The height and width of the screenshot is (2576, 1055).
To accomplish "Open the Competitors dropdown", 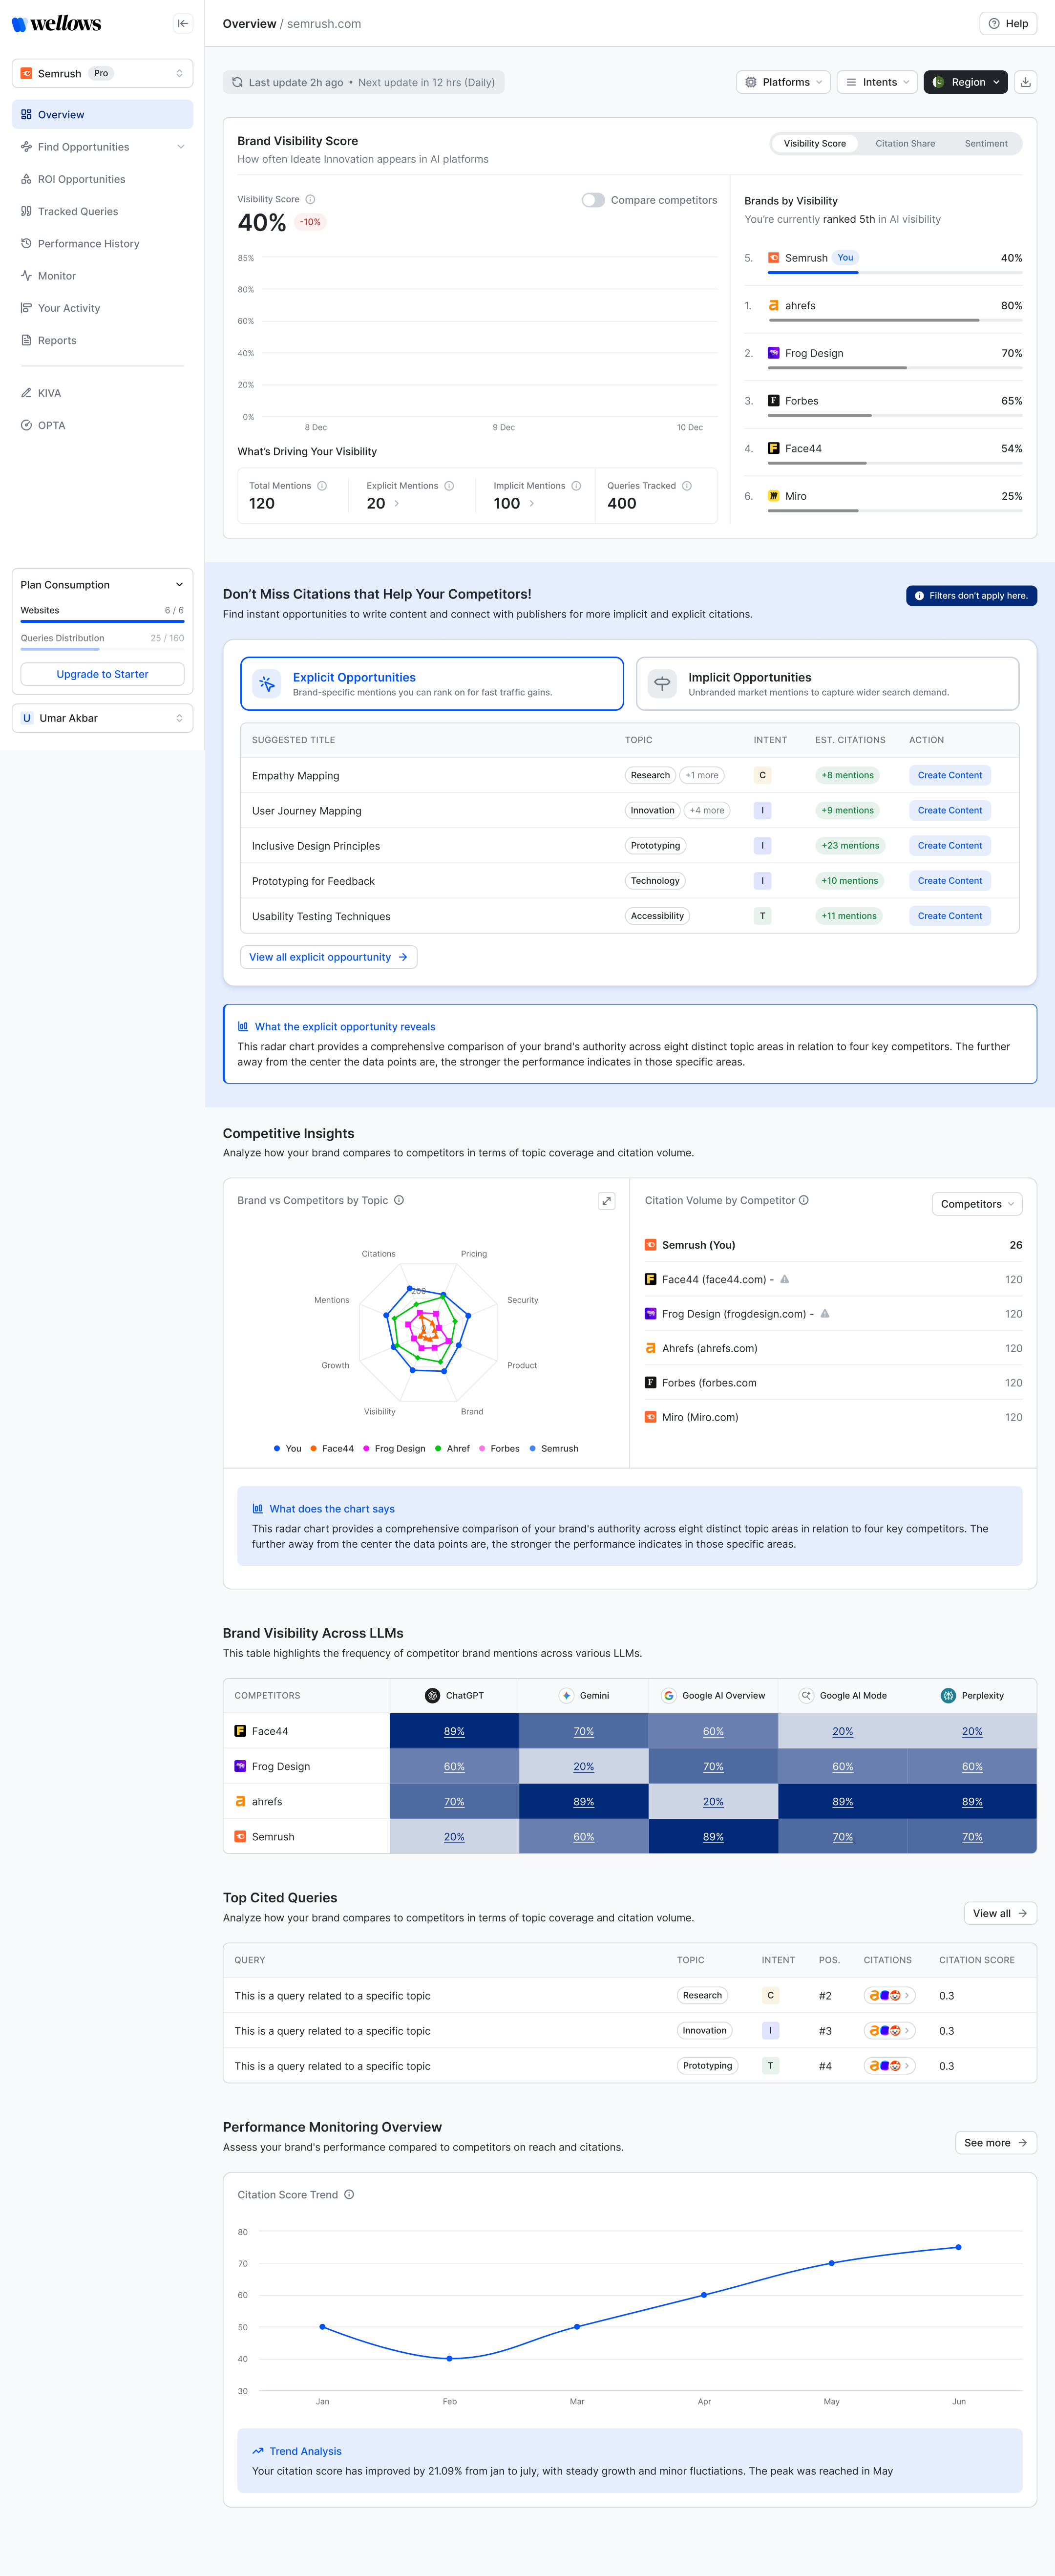I will (977, 1204).
